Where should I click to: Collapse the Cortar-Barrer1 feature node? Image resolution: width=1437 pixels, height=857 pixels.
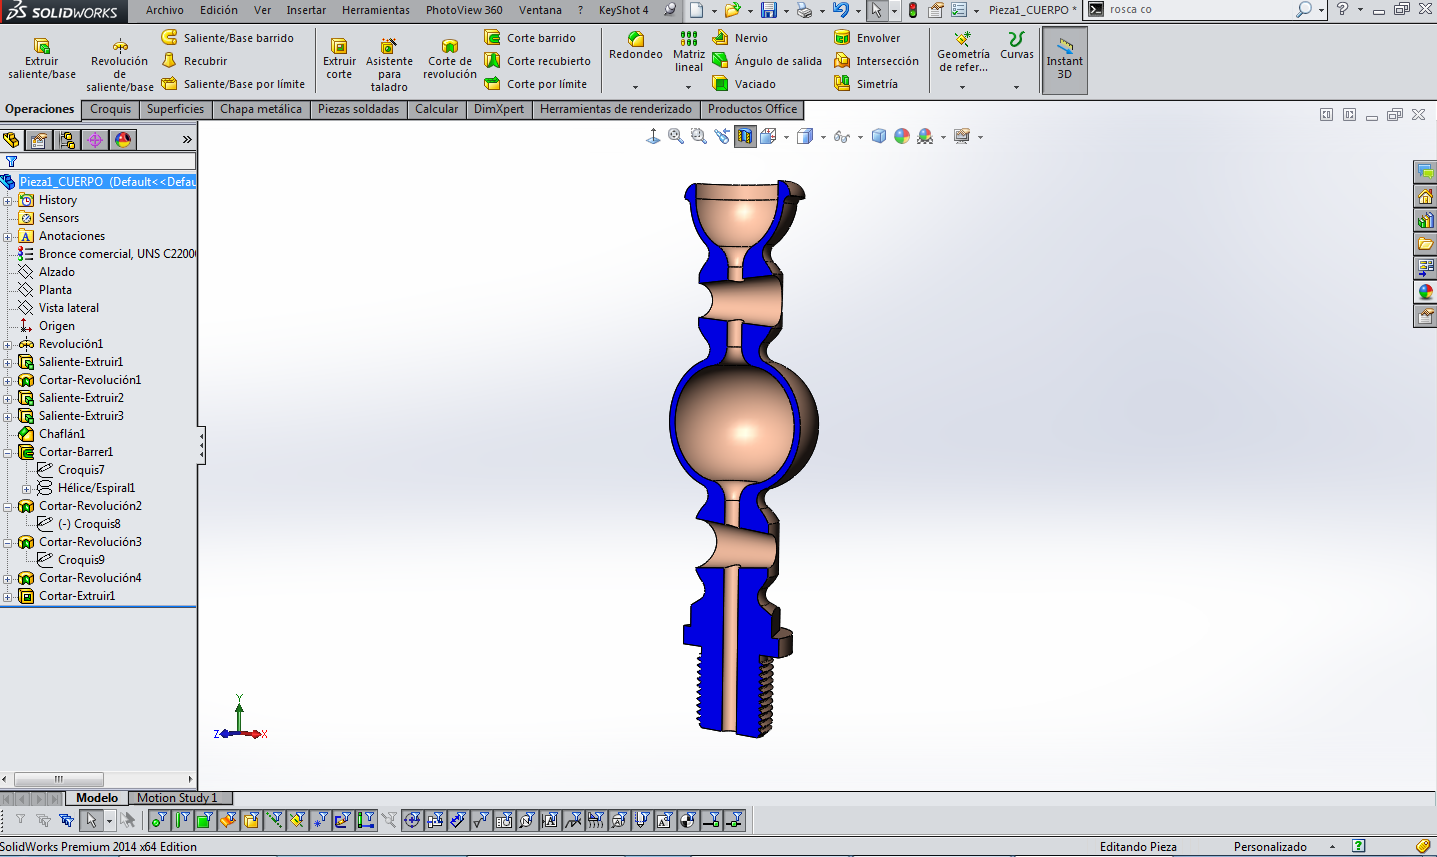pyautogui.click(x=8, y=452)
